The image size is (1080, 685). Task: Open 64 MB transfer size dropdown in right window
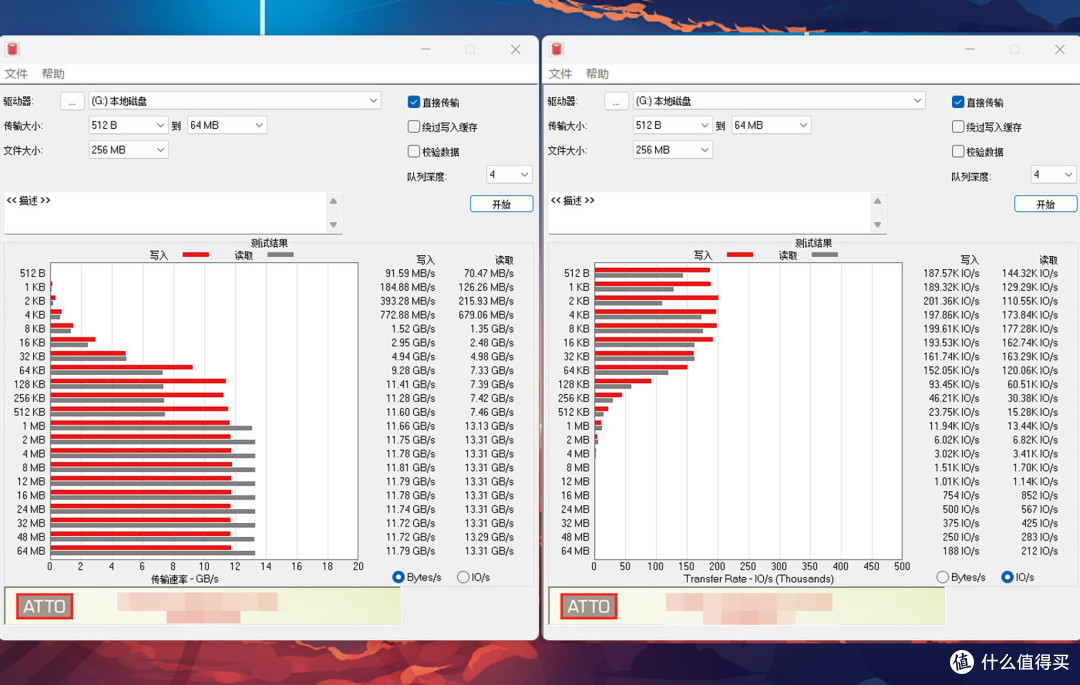coord(771,125)
